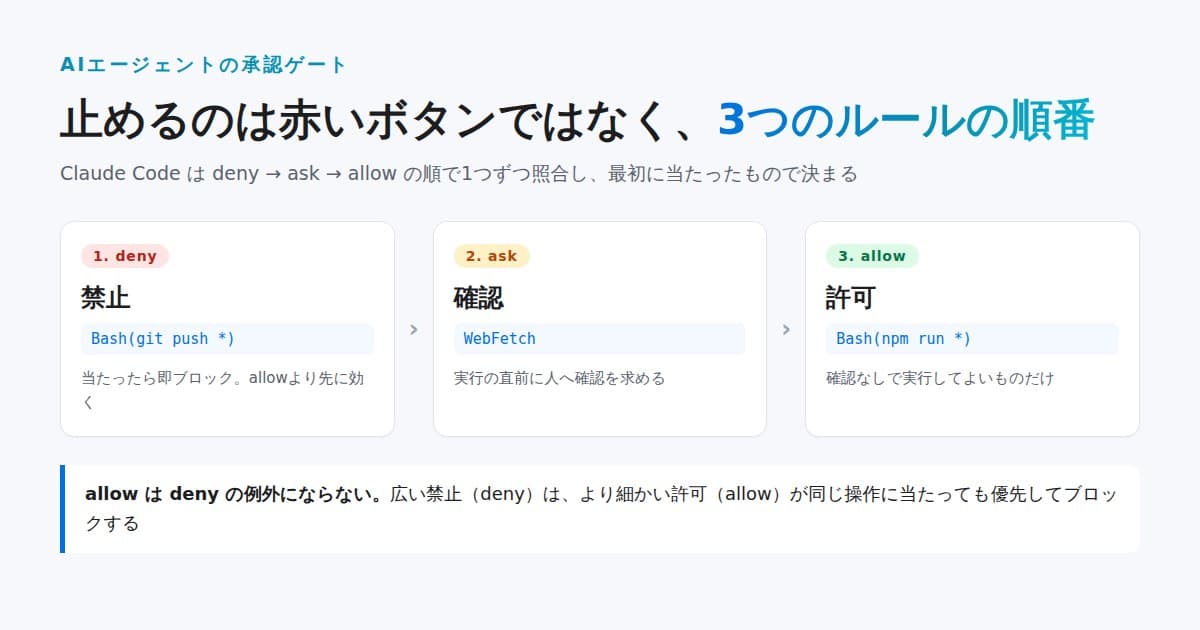
Task: Click the code snippet "Bash(git push *)"
Action: 227,339
